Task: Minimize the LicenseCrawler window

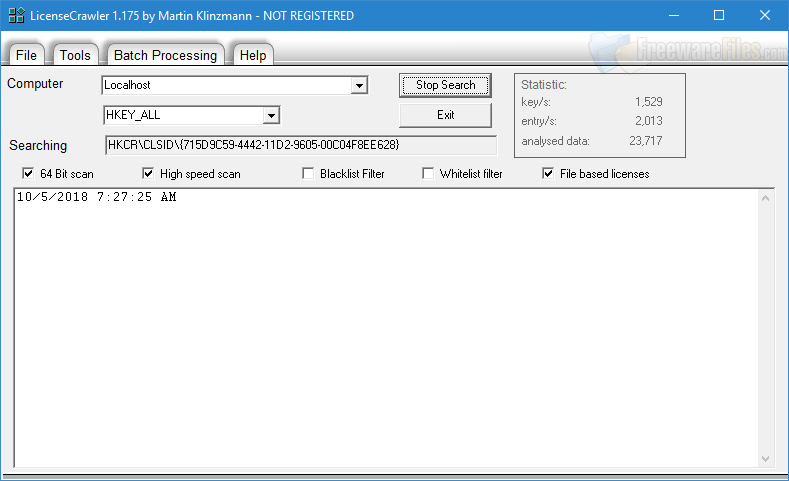Action: (674, 16)
